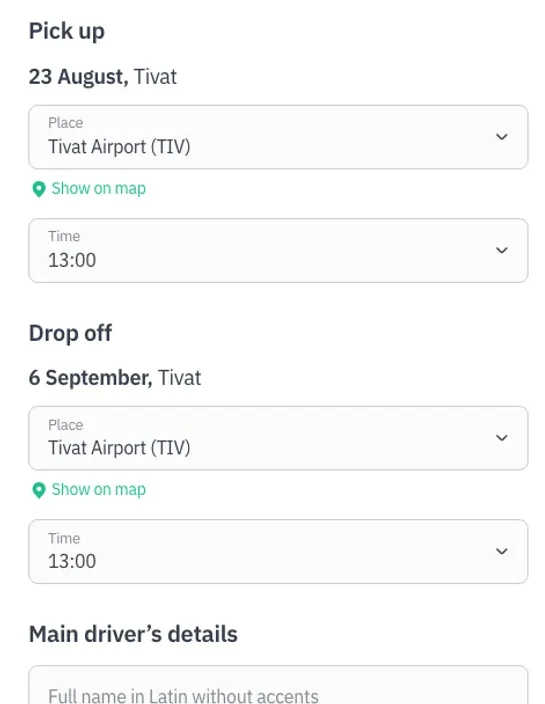Screen dimensions: 545x704
Task: Click the Main driver's details heading
Action: [133, 634]
